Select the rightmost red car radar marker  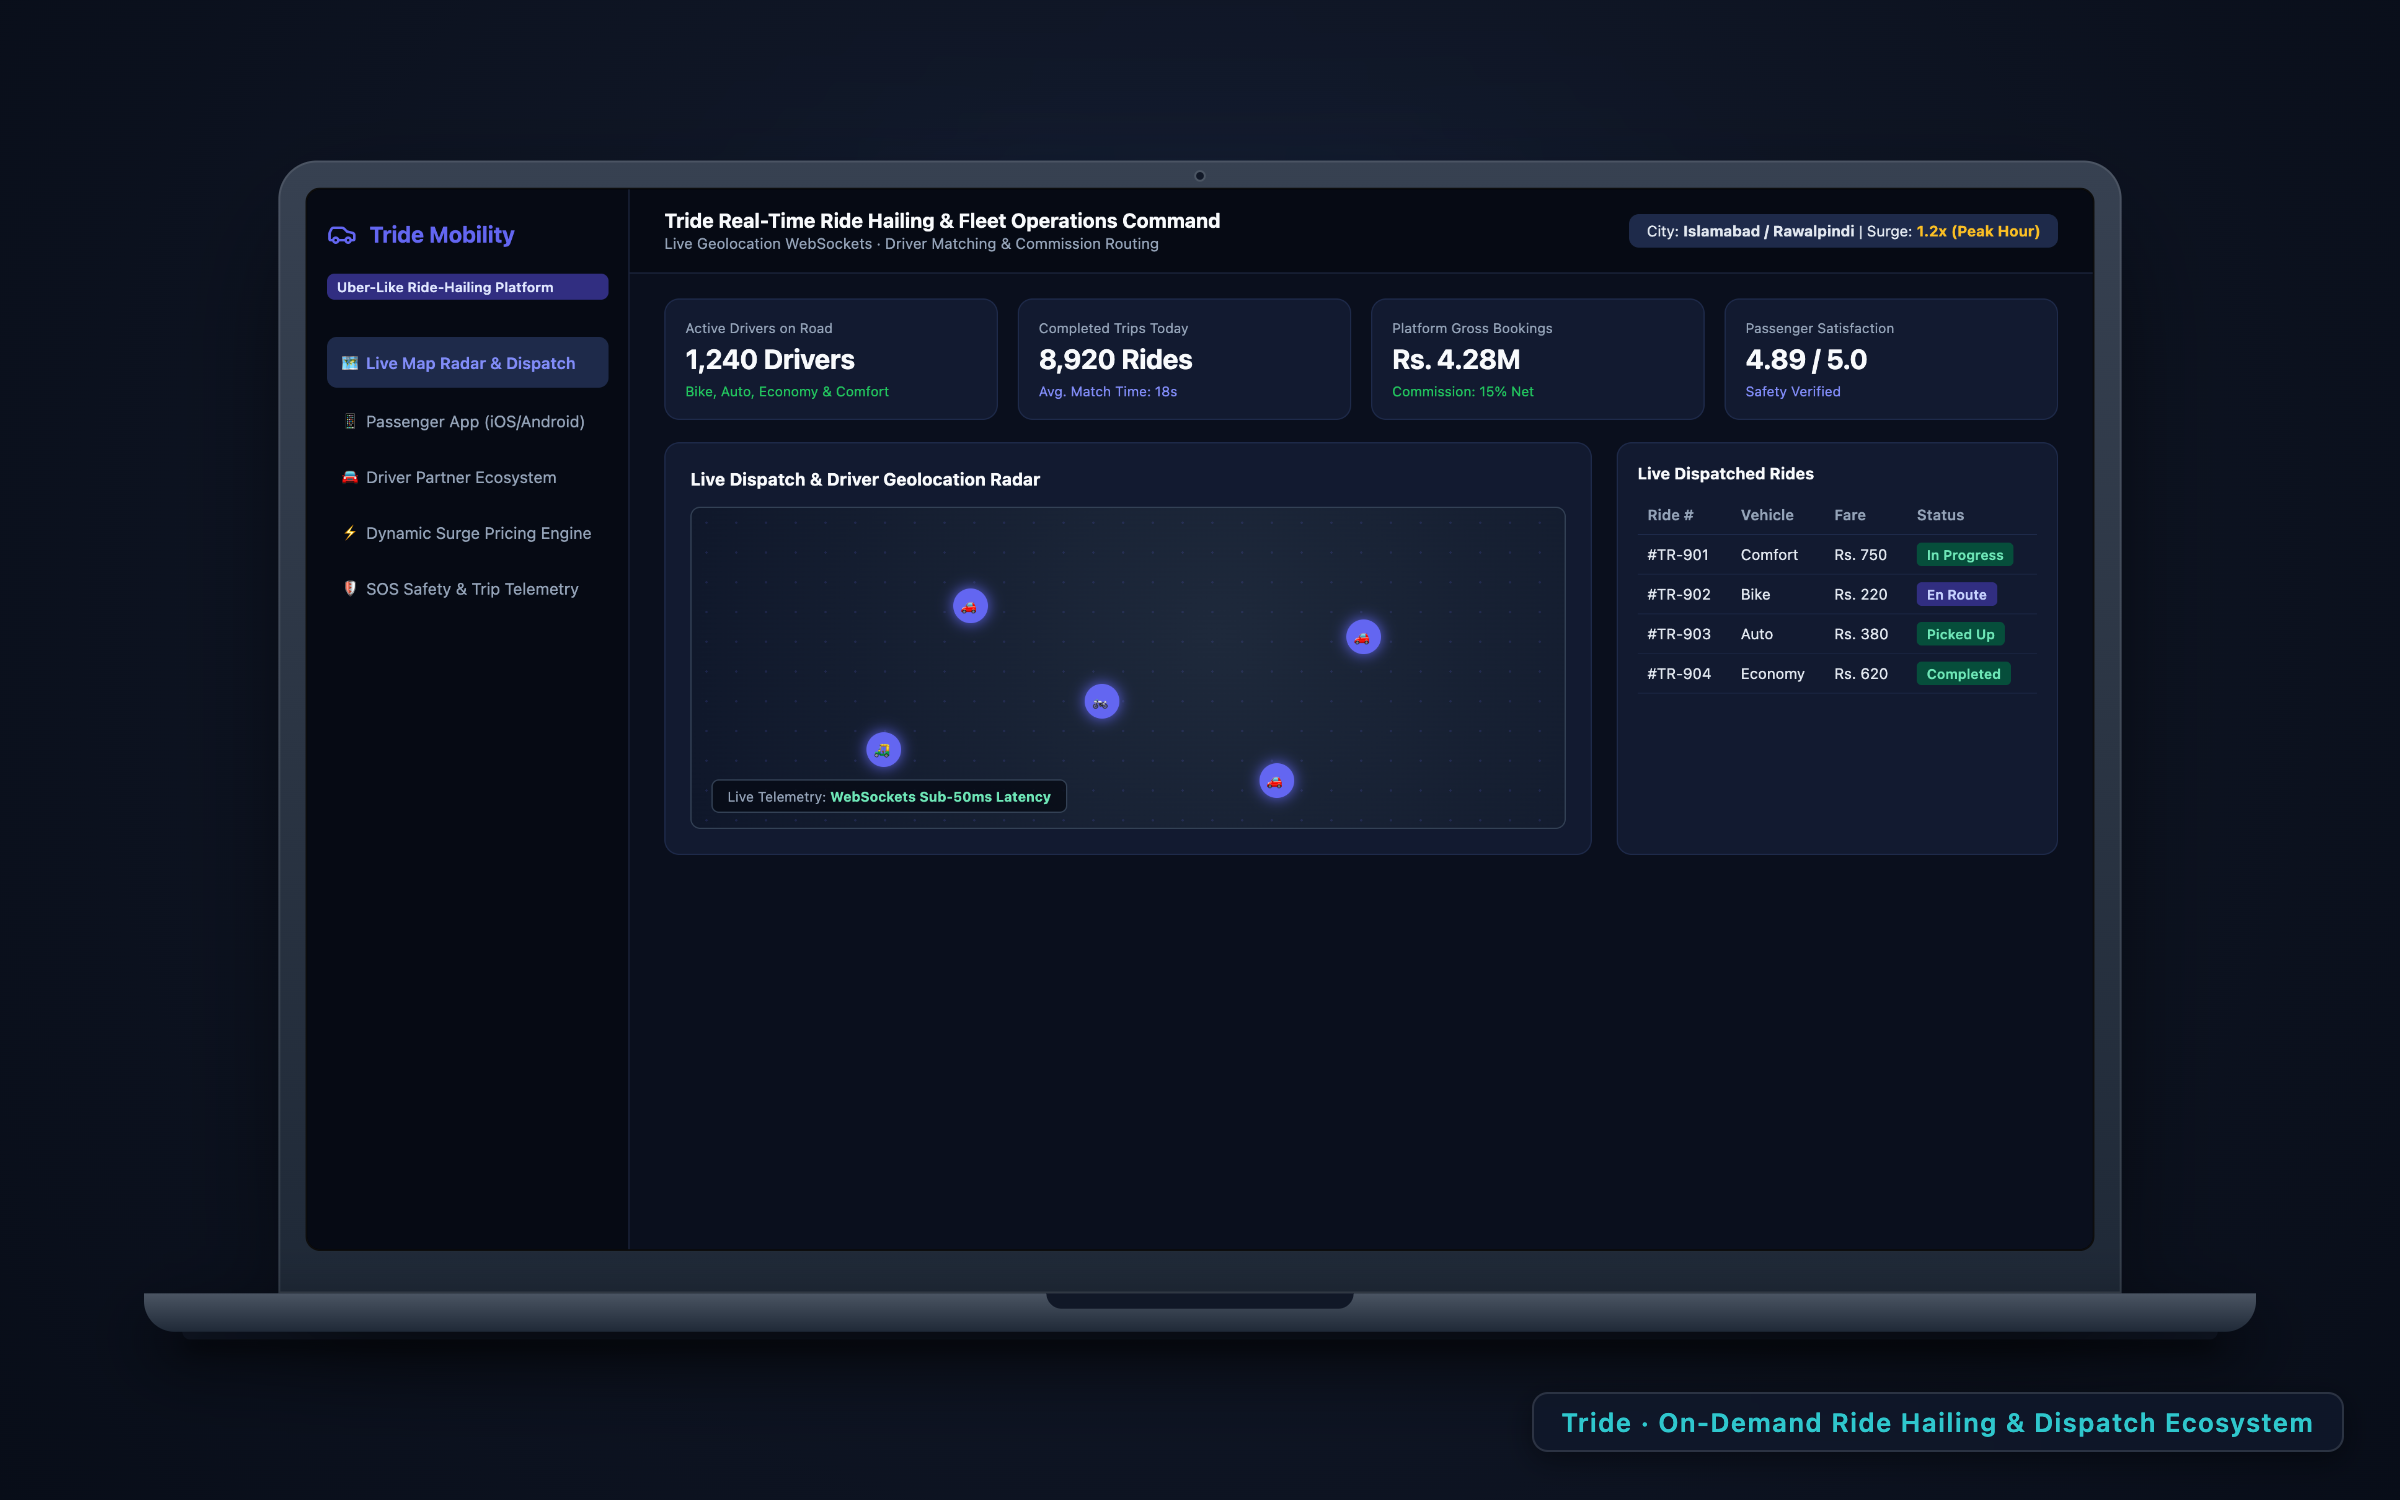click(1363, 637)
